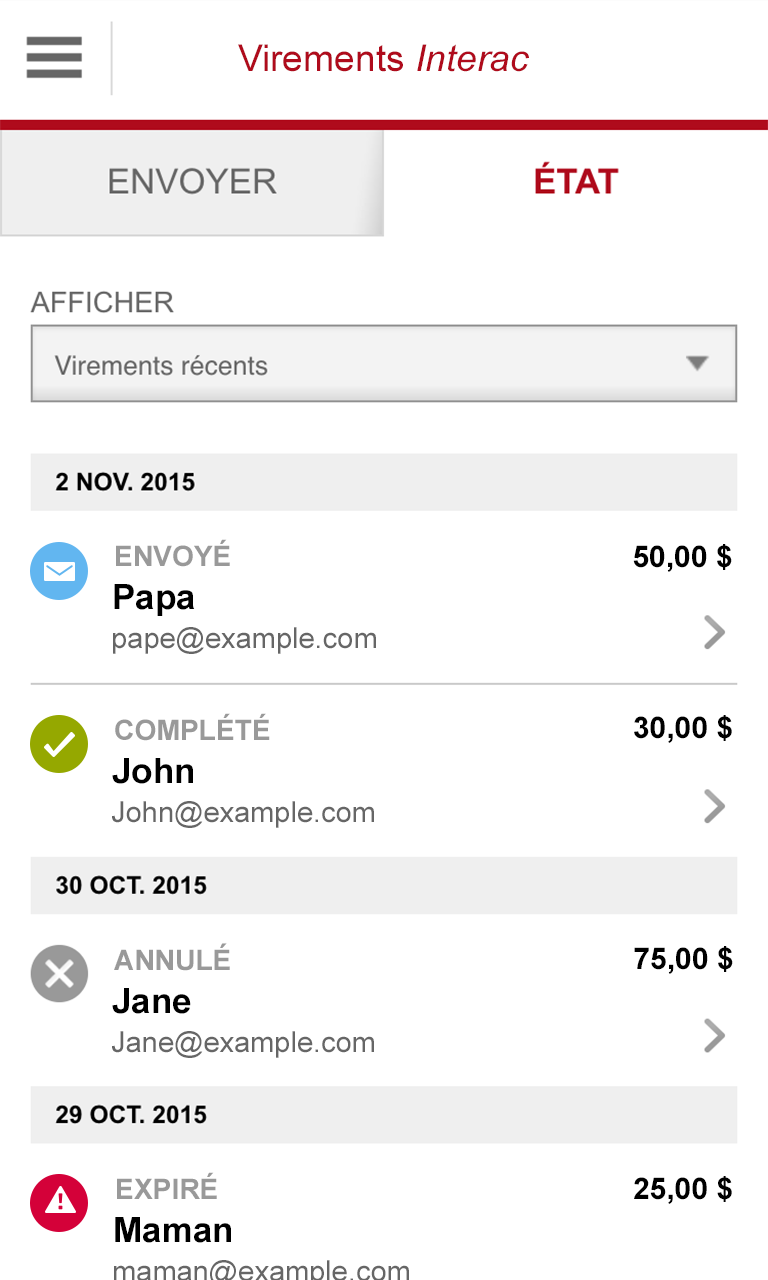
Task: Open the Virements récents dropdown
Action: (384, 364)
